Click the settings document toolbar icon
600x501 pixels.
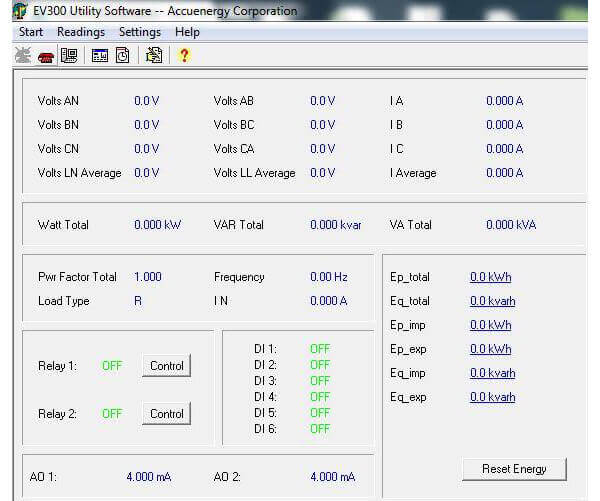(153, 56)
